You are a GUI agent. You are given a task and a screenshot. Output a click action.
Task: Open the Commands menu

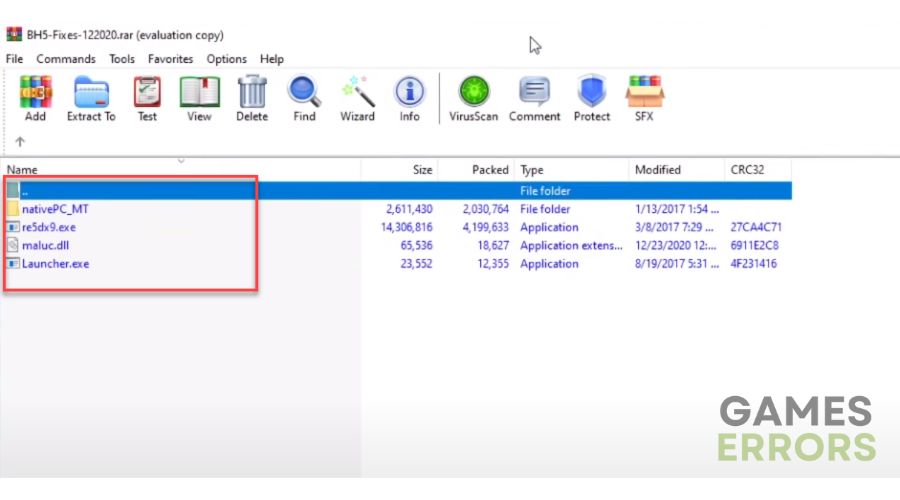[x=66, y=59]
